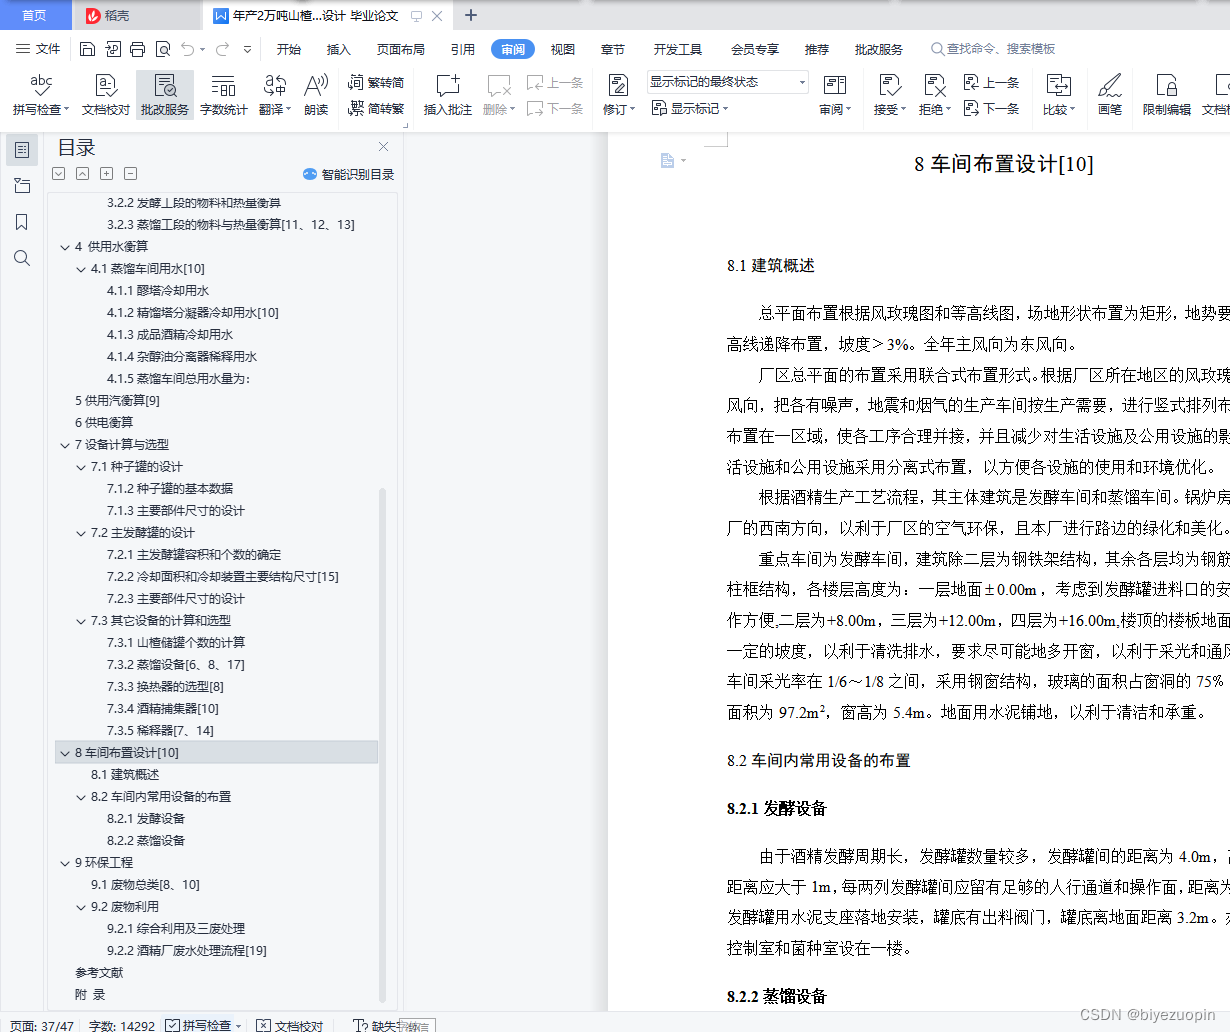
Task: Go to the 首页 home tab
Action: (x=34, y=15)
